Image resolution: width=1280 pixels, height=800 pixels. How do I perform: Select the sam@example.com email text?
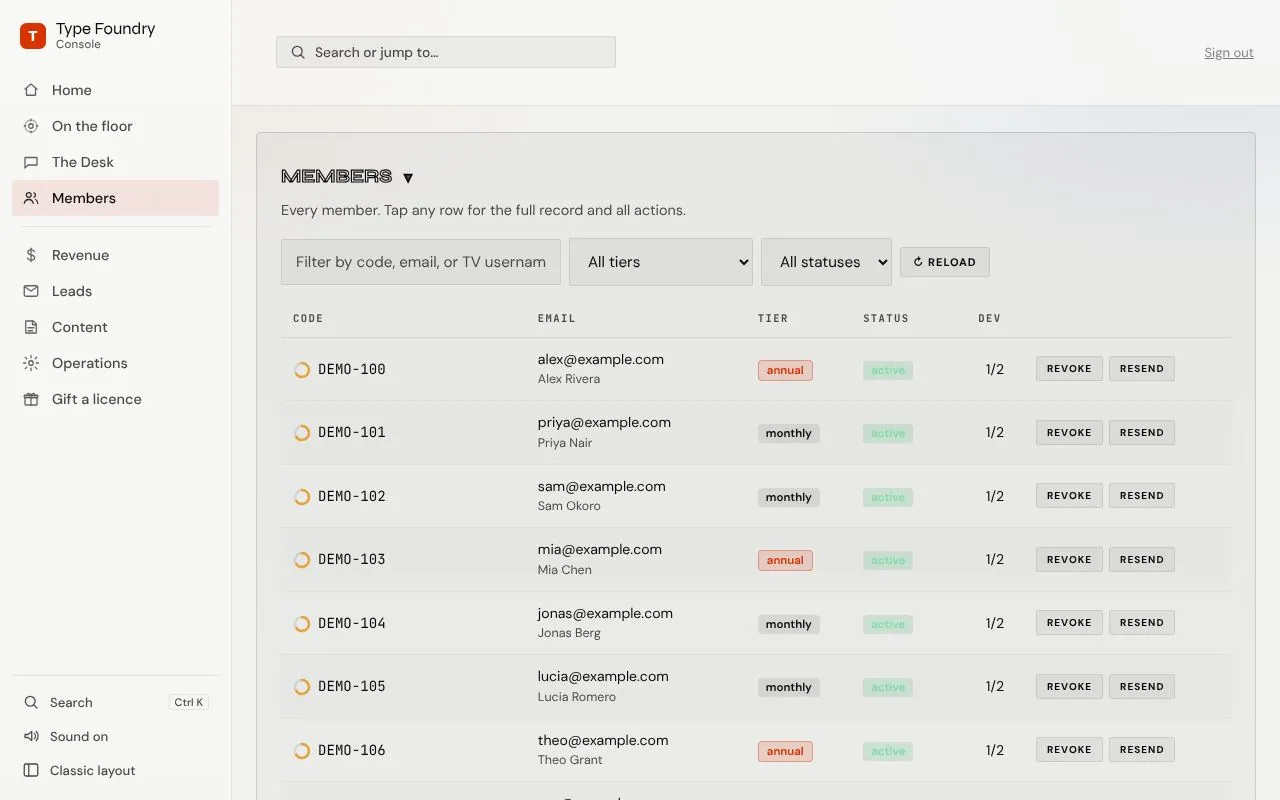(x=602, y=486)
